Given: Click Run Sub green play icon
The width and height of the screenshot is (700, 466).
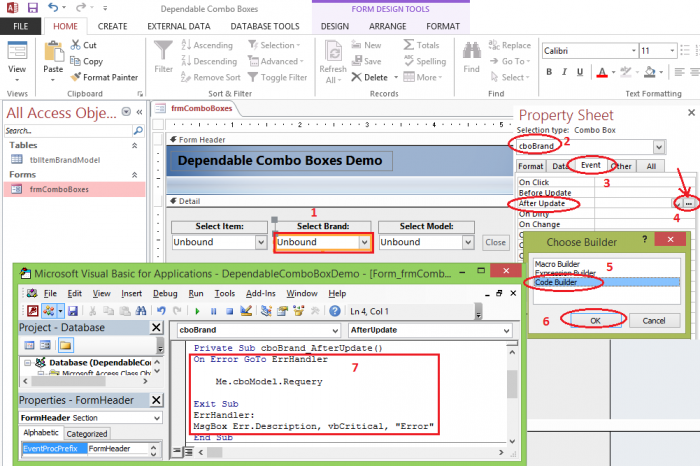Looking at the screenshot, I should coord(197,311).
